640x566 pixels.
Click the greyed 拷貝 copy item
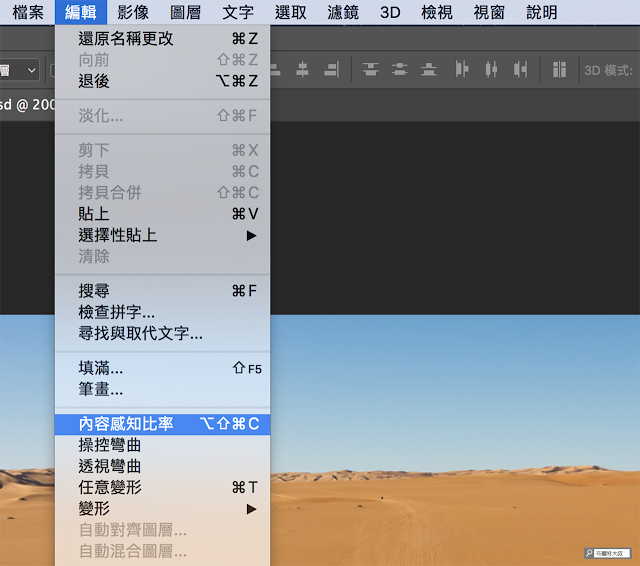162,171
